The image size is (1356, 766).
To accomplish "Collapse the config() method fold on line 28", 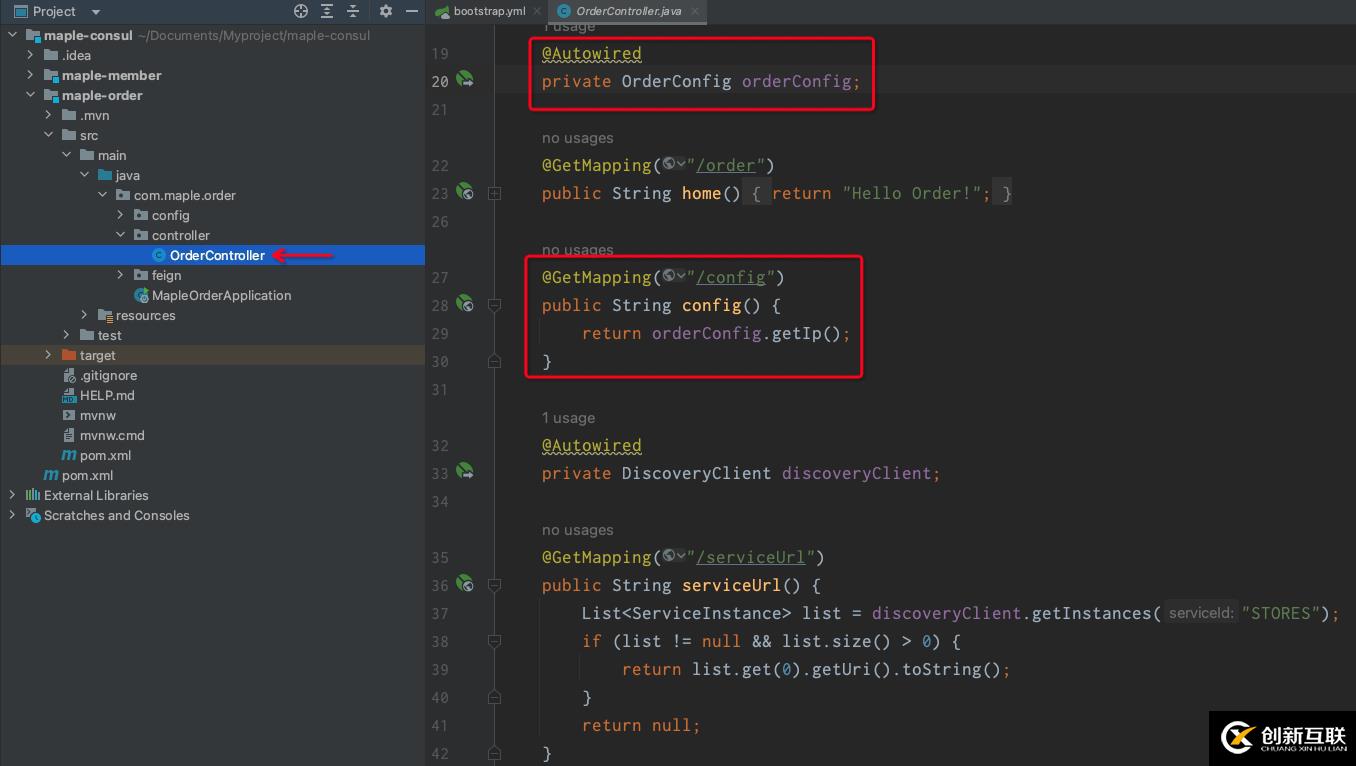I will 494,305.
